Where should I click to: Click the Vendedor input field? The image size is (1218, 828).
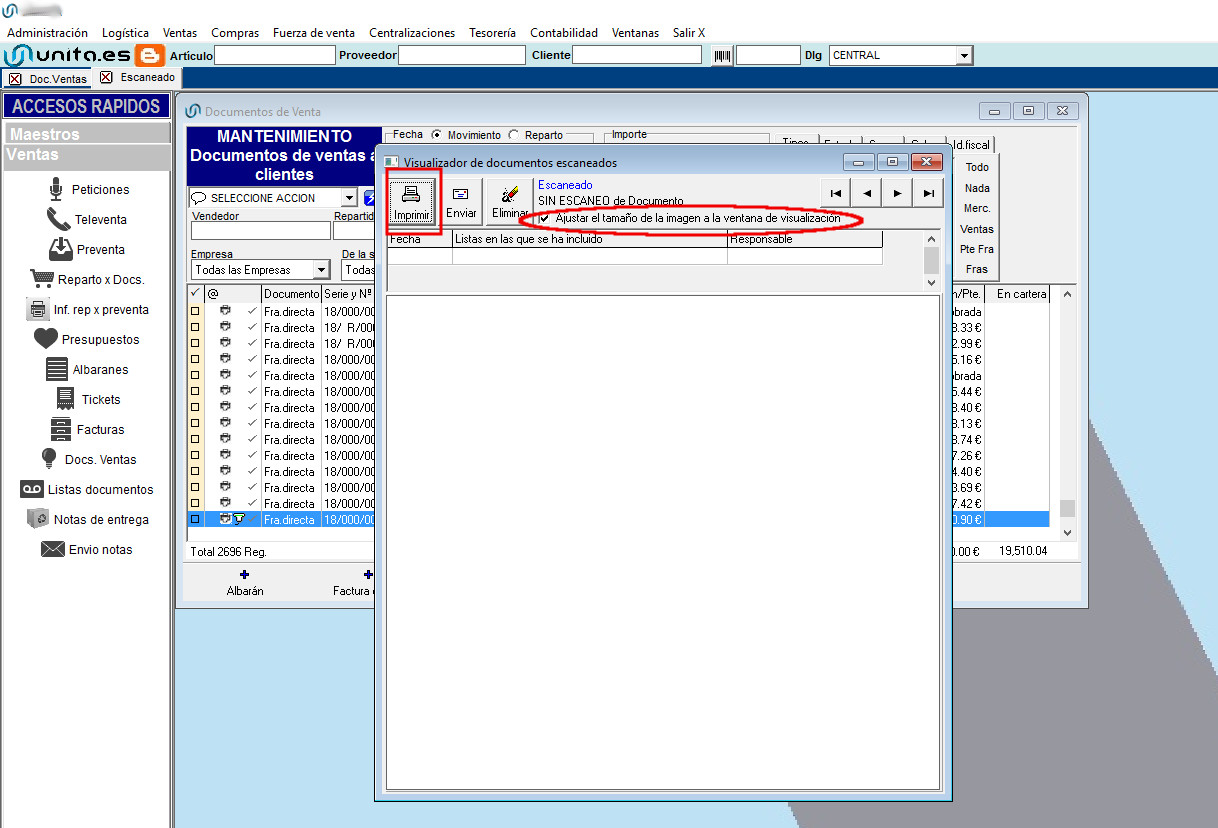click(261, 231)
